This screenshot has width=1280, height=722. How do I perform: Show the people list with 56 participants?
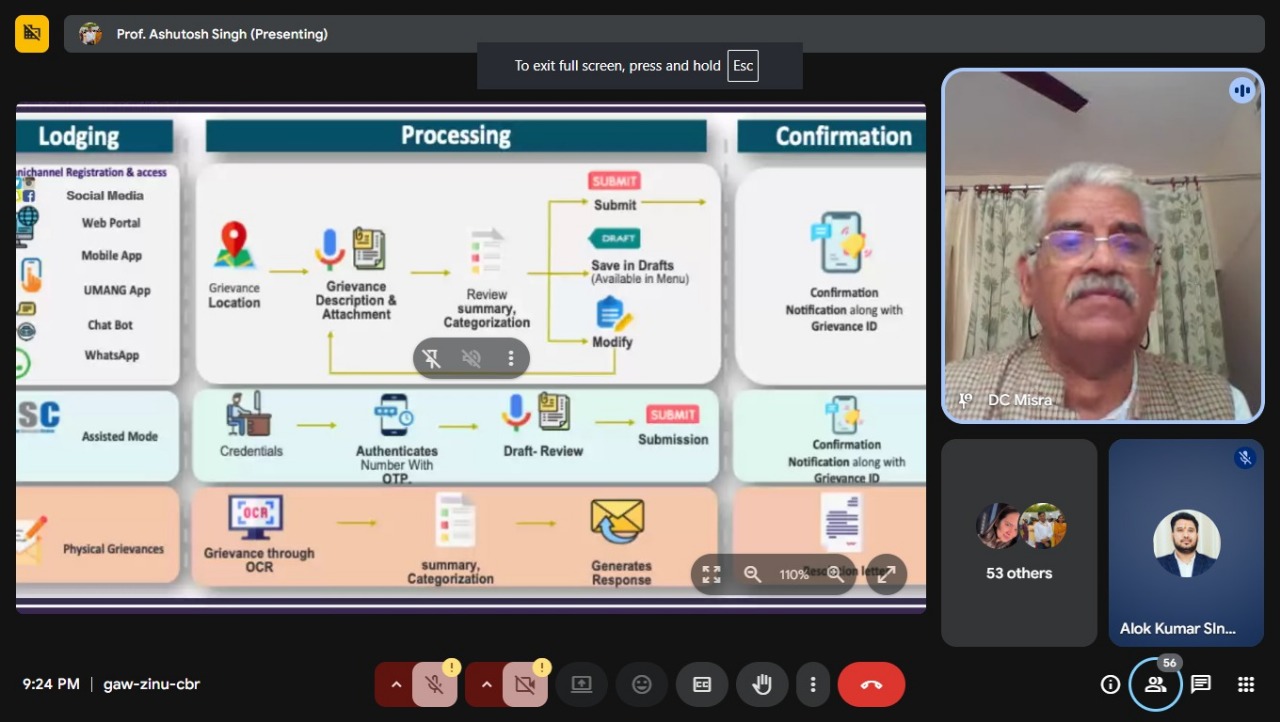(x=1155, y=685)
